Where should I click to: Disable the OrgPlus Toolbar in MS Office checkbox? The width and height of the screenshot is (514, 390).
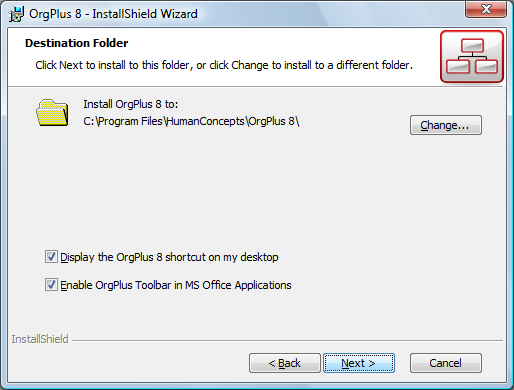(x=51, y=285)
